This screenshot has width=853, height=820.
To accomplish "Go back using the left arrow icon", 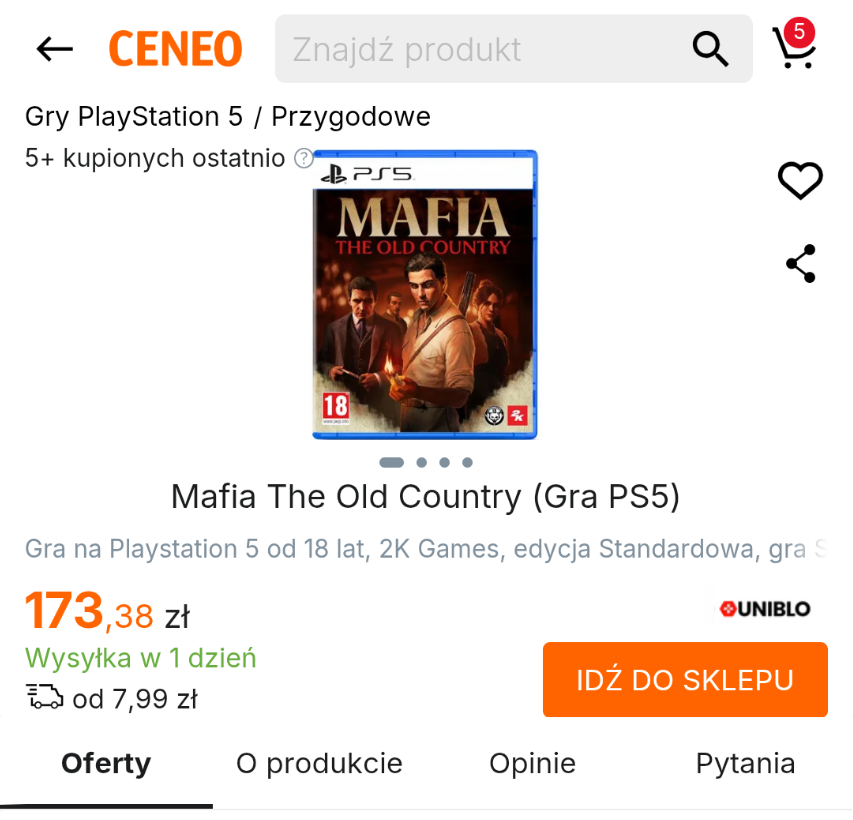I will coord(54,49).
